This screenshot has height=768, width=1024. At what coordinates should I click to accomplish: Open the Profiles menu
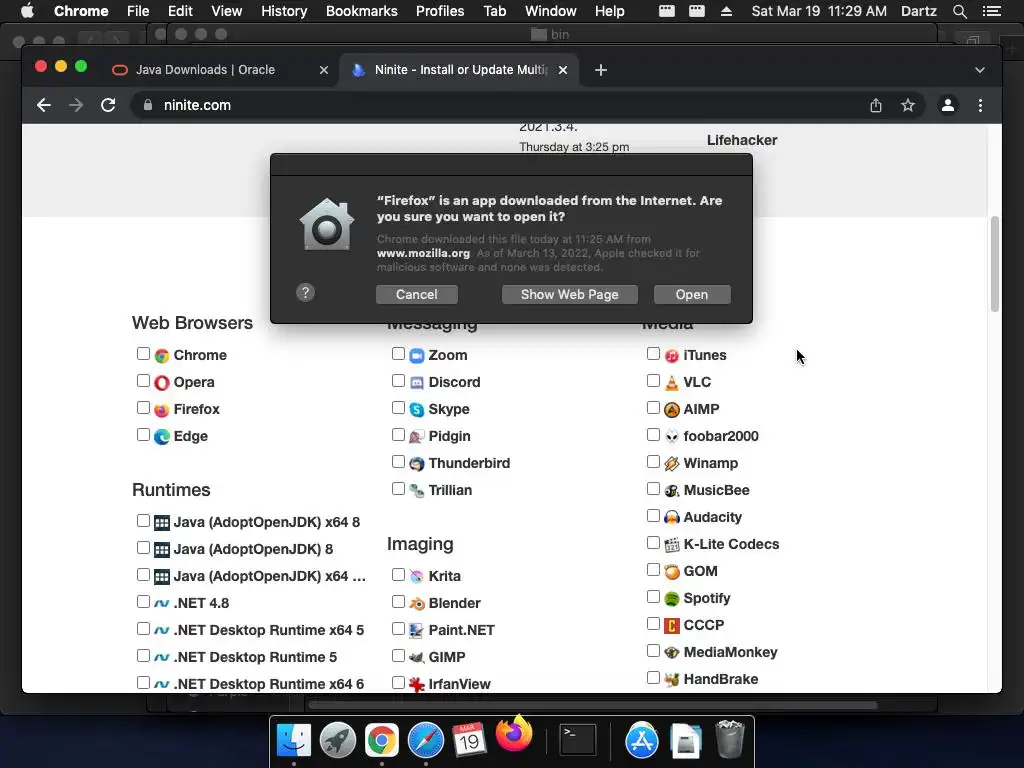pyautogui.click(x=440, y=11)
